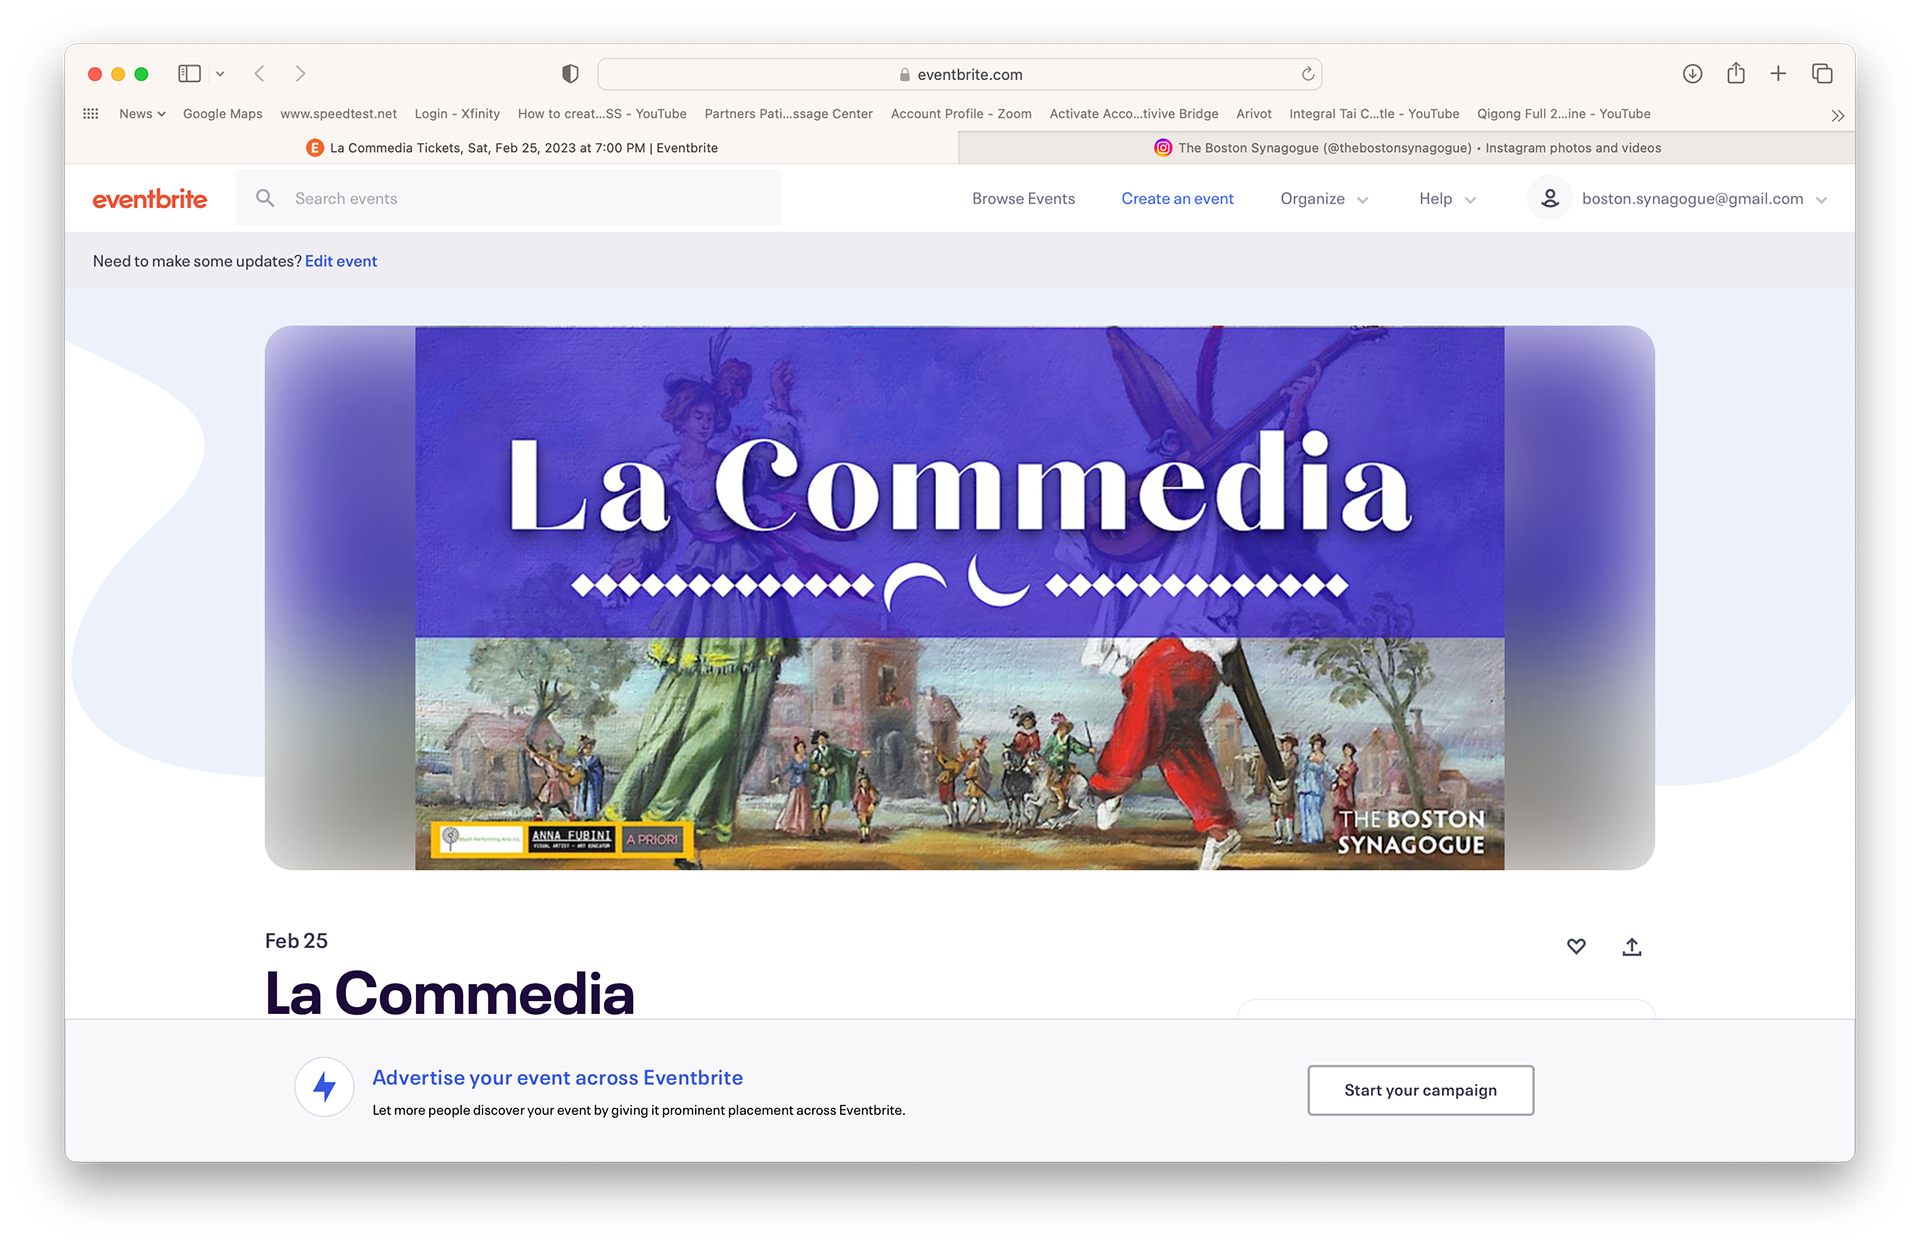Open the Account Profile - Zoom bookmark
This screenshot has width=1920, height=1248.
[961, 114]
